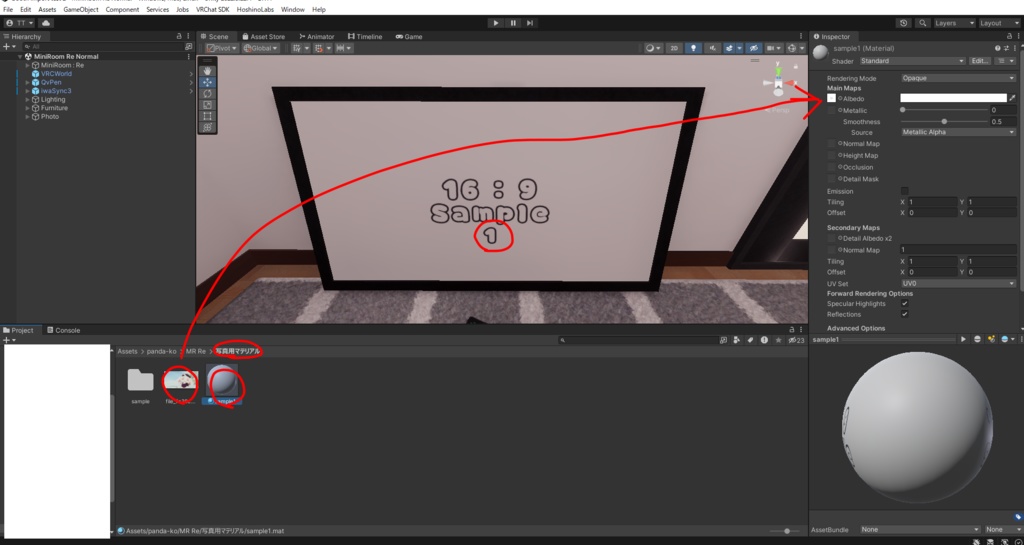The width and height of the screenshot is (1024, 545).
Task: Select the Move tool in Scene
Action: point(208,82)
